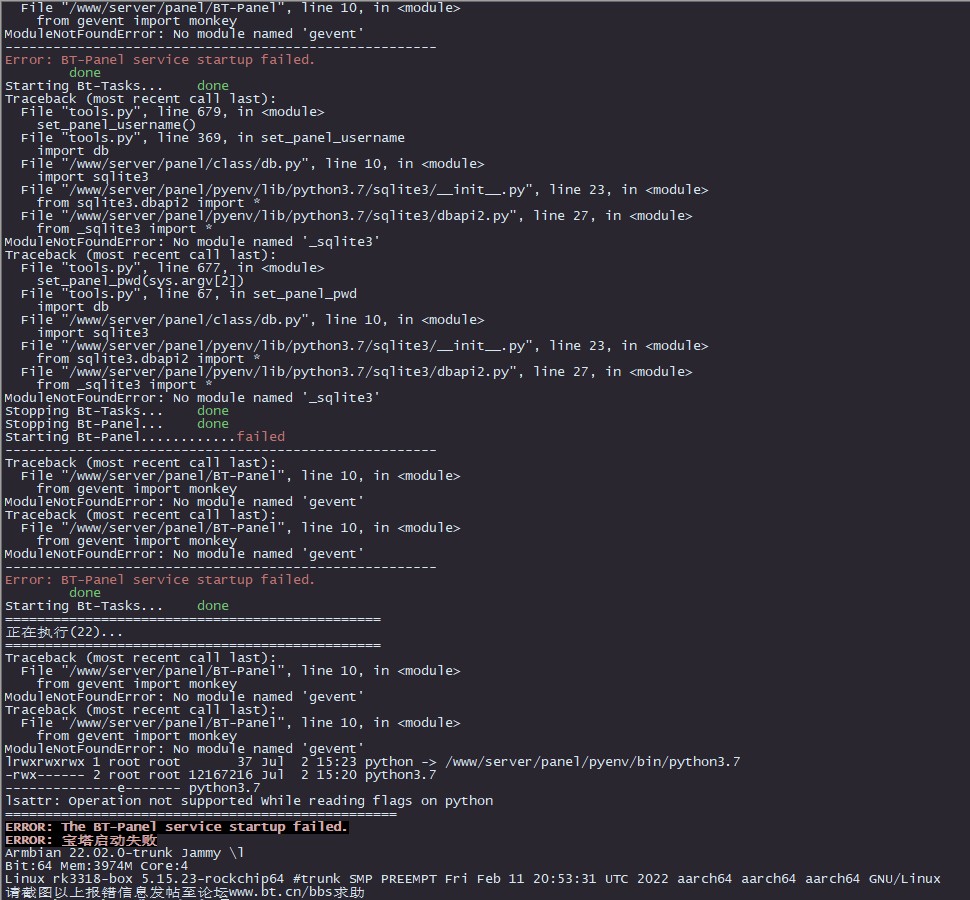This screenshot has width=970, height=900.
Task: Click 'File "tools.py", line 677, in <module>'
Action: 172,268
